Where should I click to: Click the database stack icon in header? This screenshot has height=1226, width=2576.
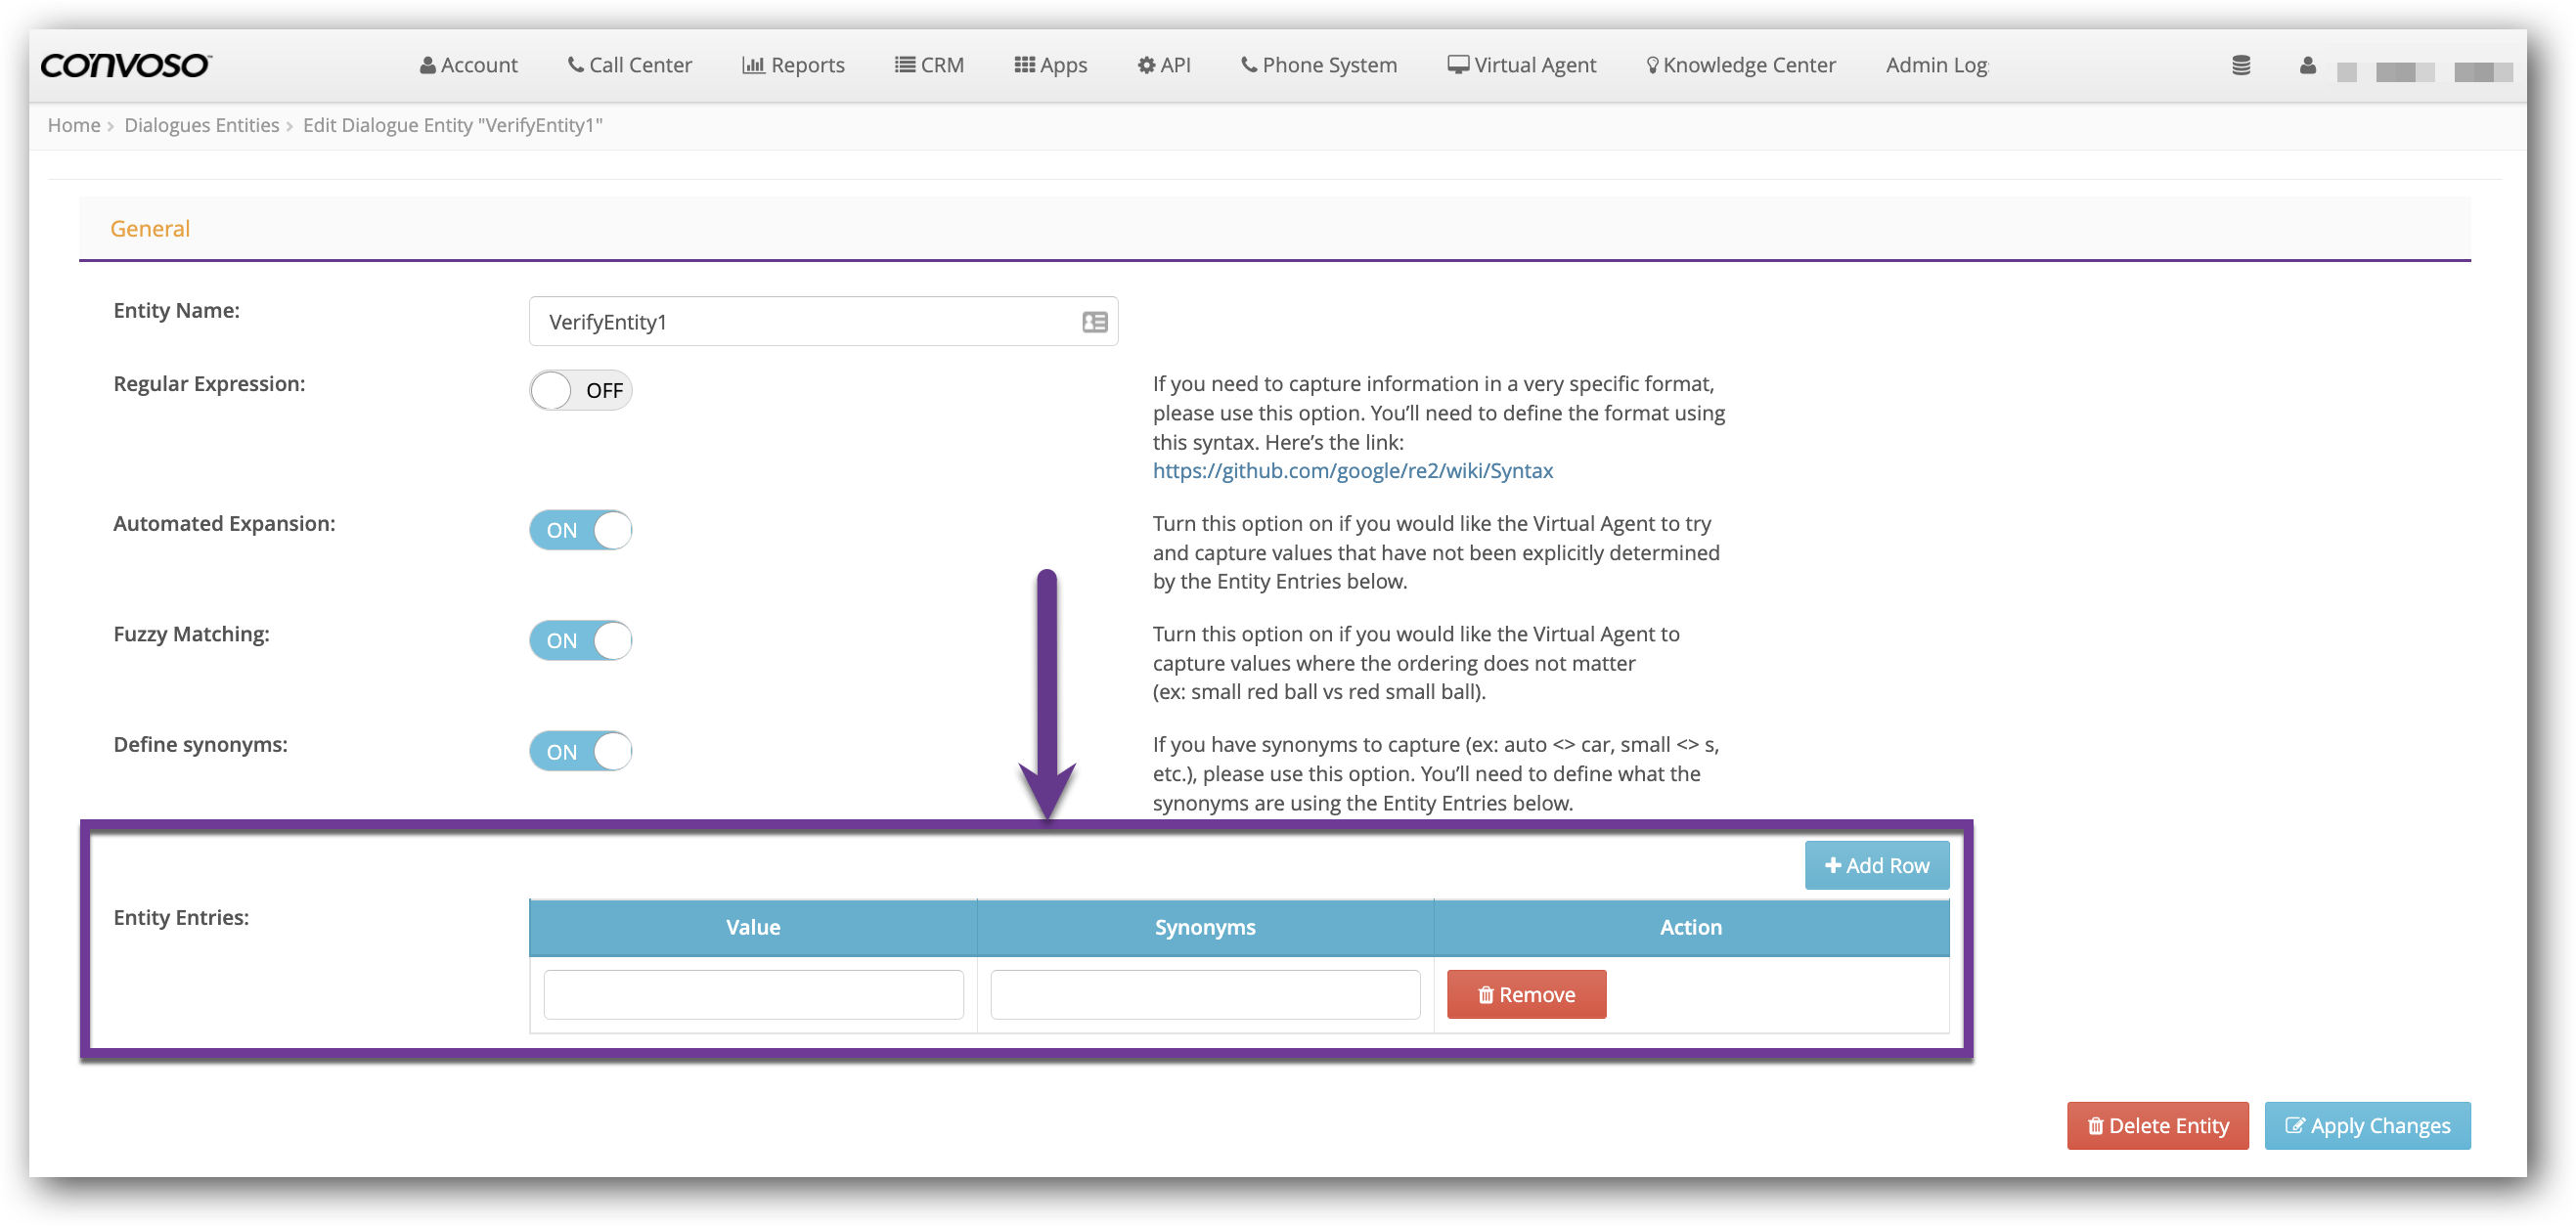tap(2241, 65)
